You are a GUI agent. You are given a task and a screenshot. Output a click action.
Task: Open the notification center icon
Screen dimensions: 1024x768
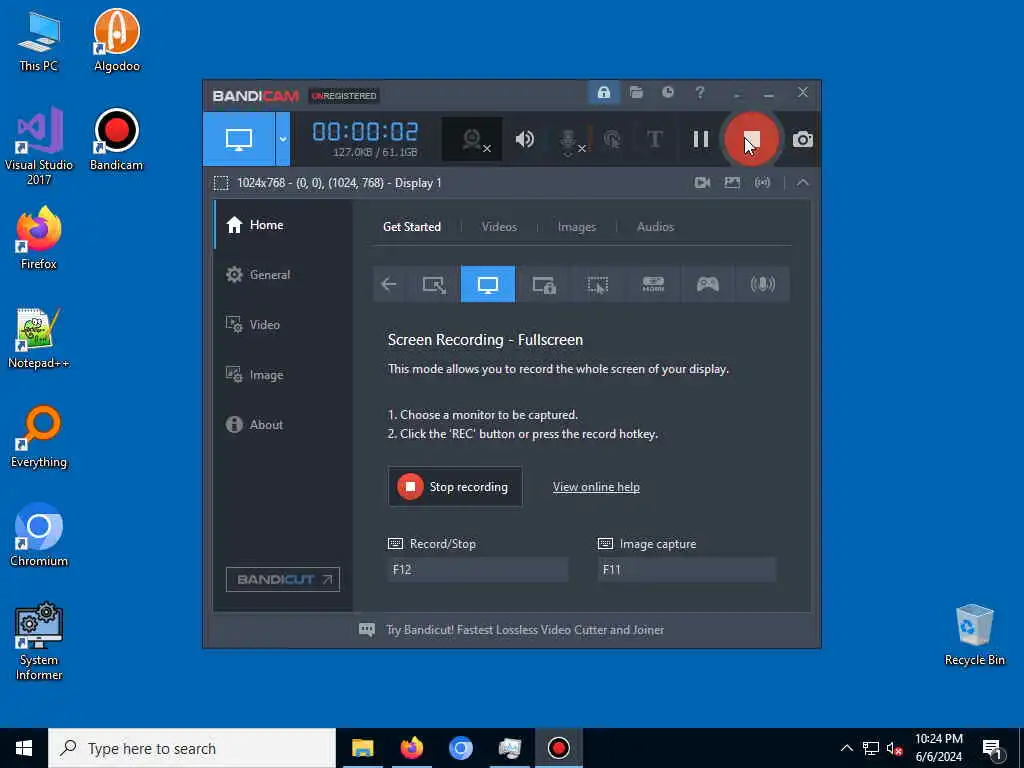coord(992,748)
